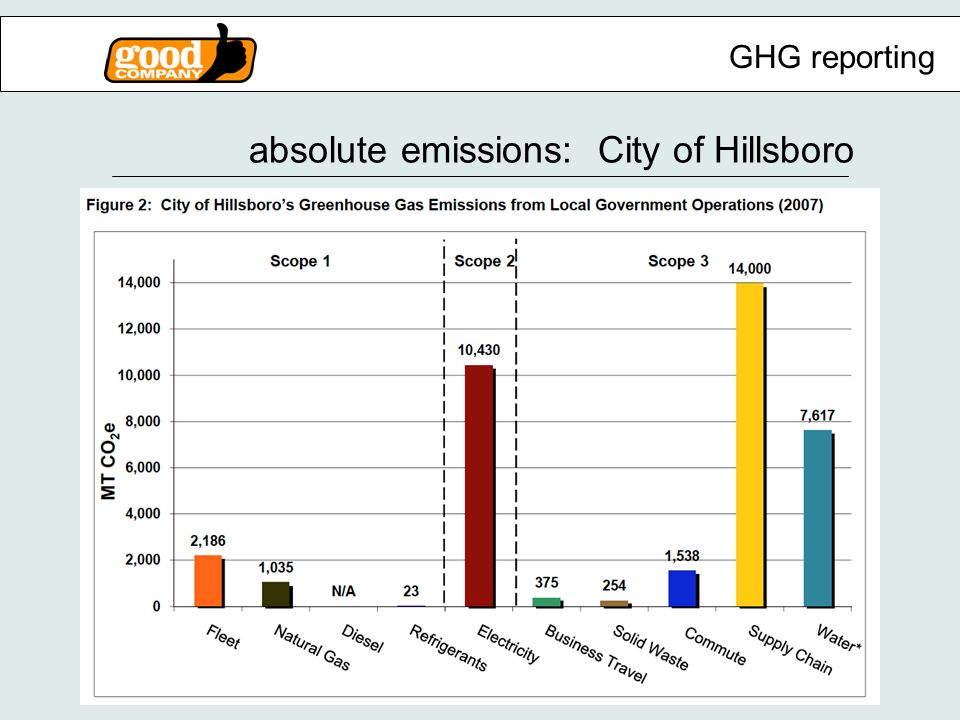Click the 2,186 data label
Screen dimensions: 960x720
208,541
